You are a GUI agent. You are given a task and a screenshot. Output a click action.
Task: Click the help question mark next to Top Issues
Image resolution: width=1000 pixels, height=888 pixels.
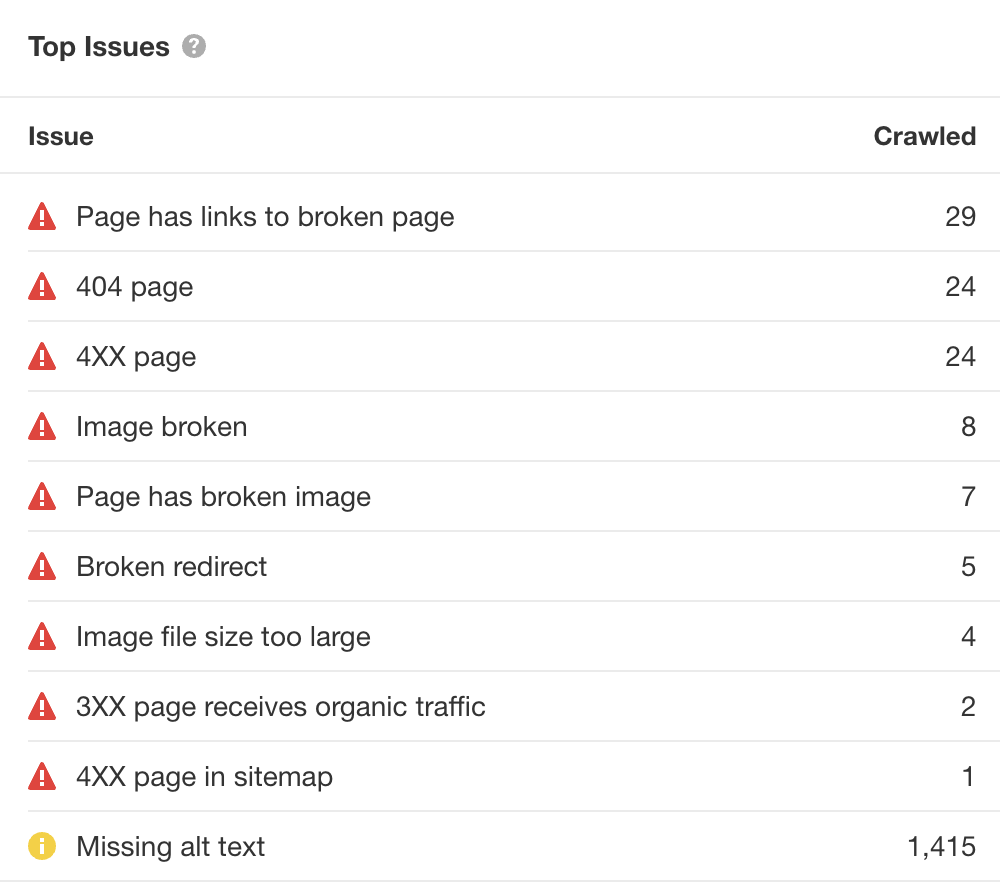tap(194, 47)
